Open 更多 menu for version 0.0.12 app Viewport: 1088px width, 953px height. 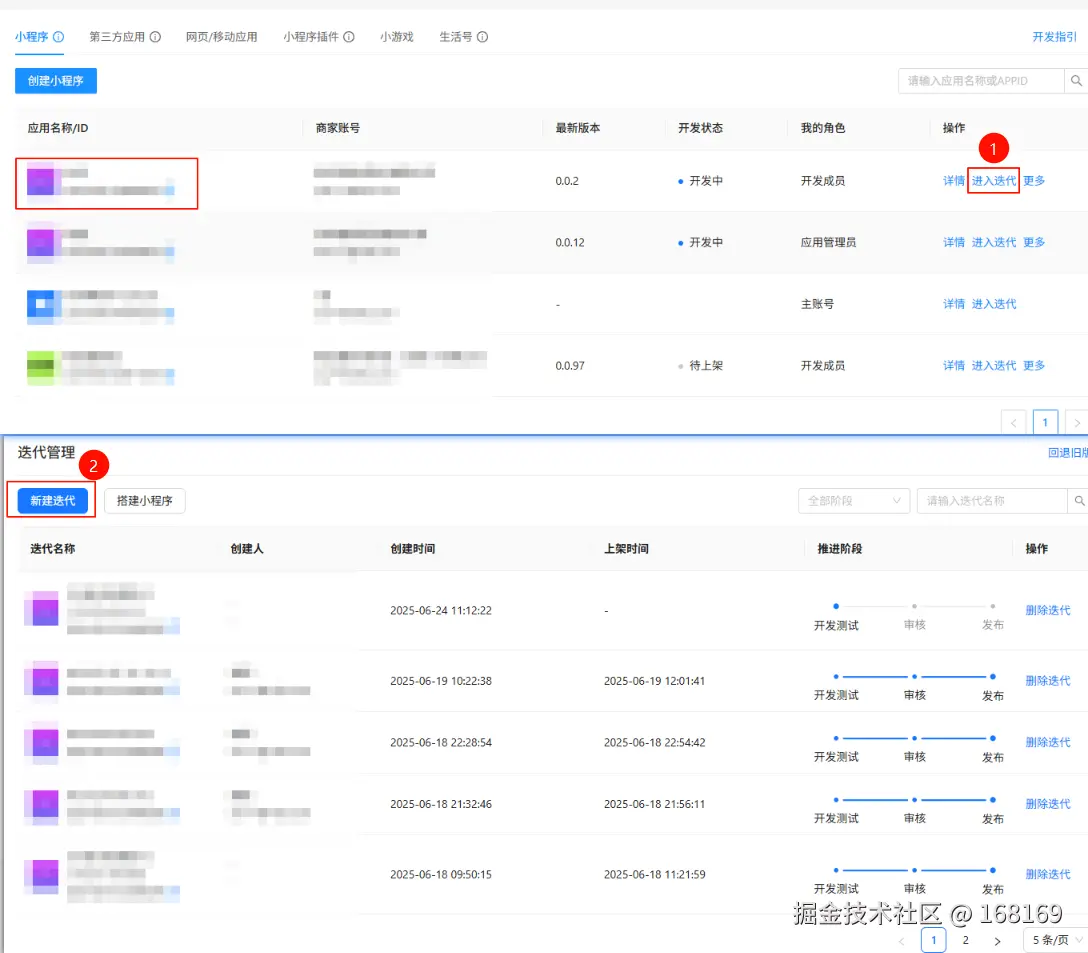point(1034,242)
